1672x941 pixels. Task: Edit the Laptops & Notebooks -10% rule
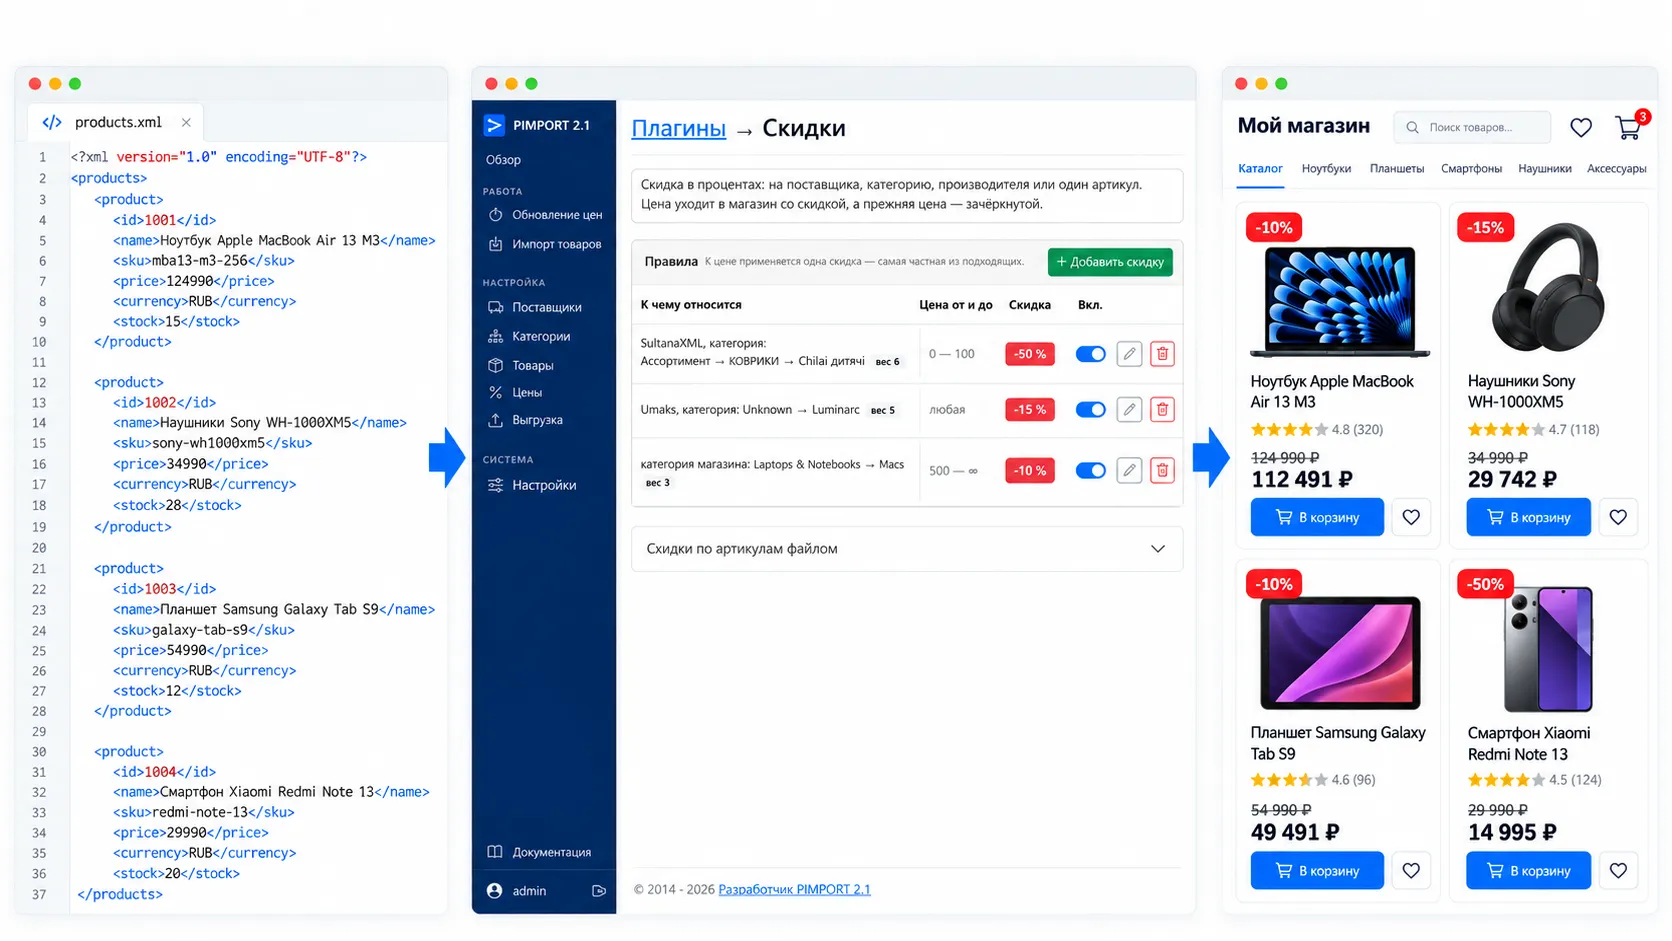(x=1129, y=470)
